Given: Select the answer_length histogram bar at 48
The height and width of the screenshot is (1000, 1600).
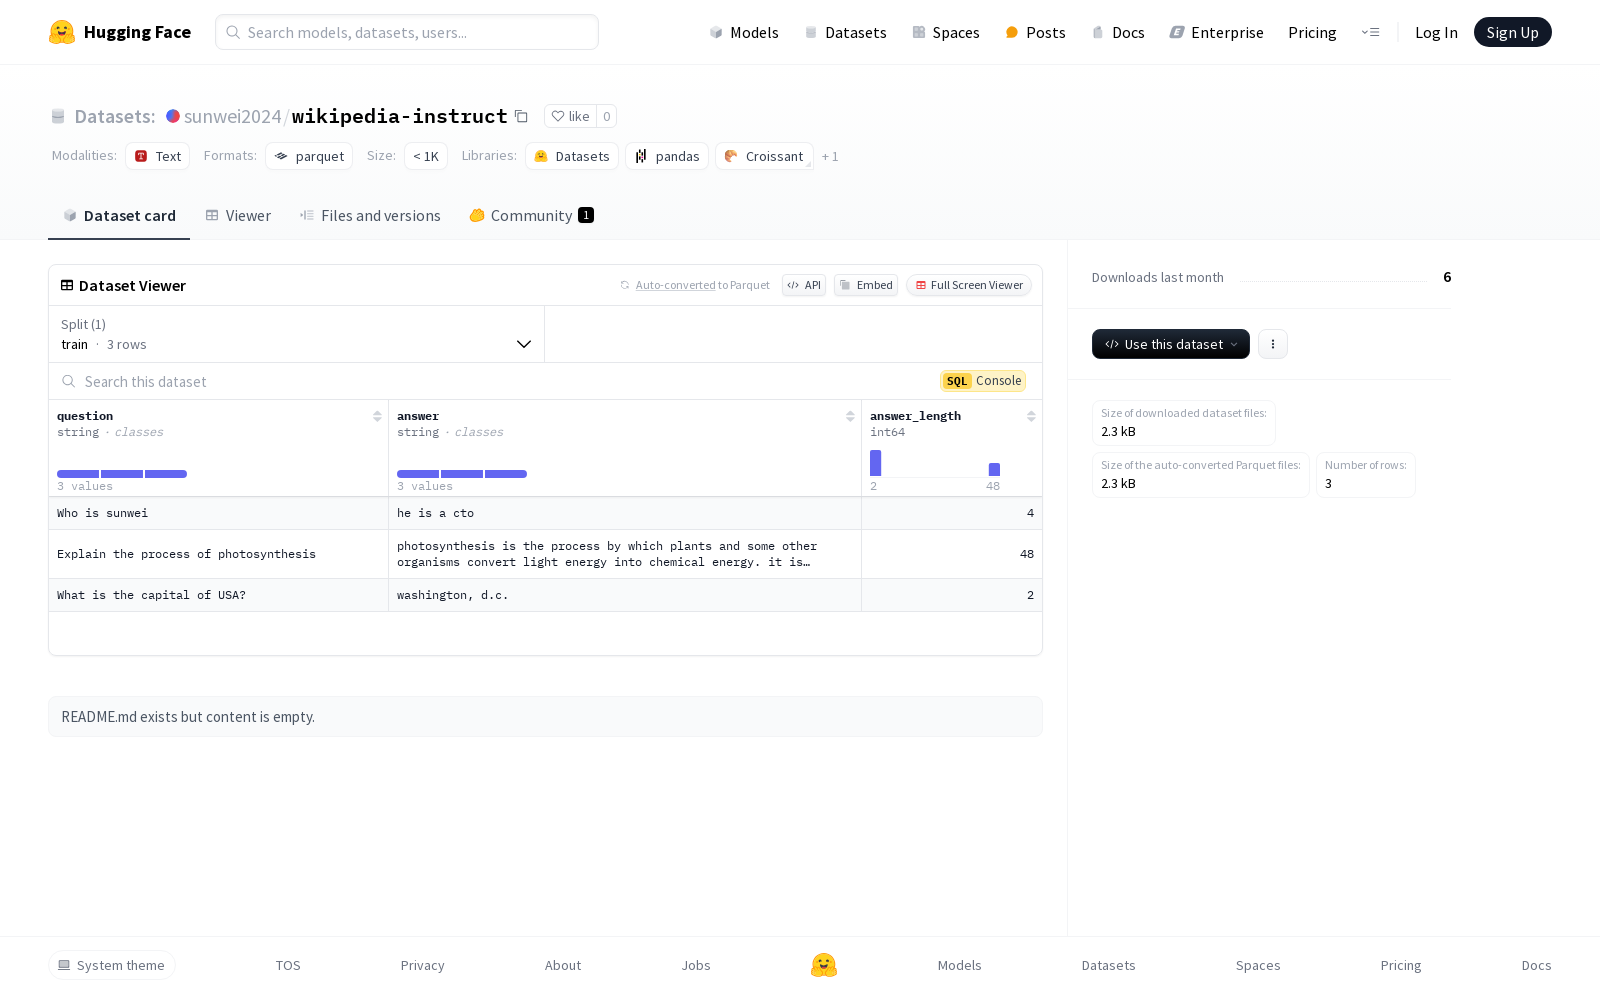Looking at the screenshot, I should 994,470.
